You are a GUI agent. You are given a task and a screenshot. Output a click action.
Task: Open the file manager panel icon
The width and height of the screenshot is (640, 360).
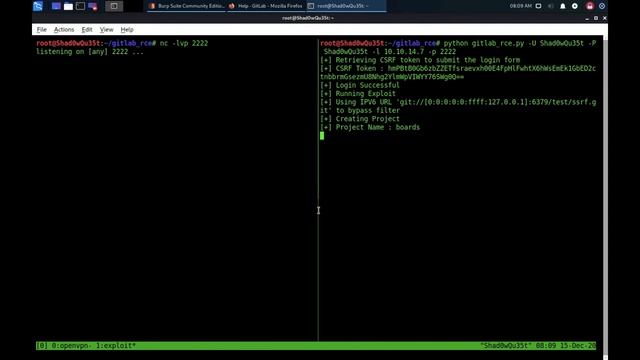(x=69, y=6)
